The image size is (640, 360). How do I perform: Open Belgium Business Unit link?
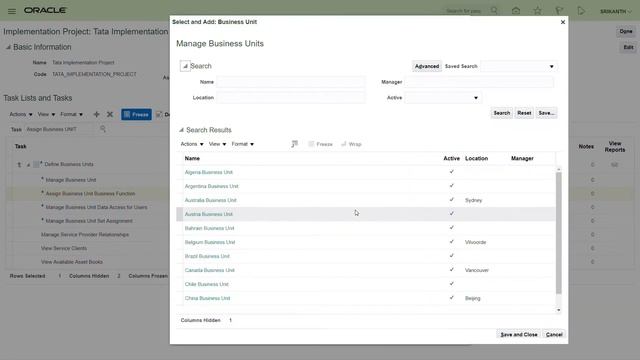210,242
